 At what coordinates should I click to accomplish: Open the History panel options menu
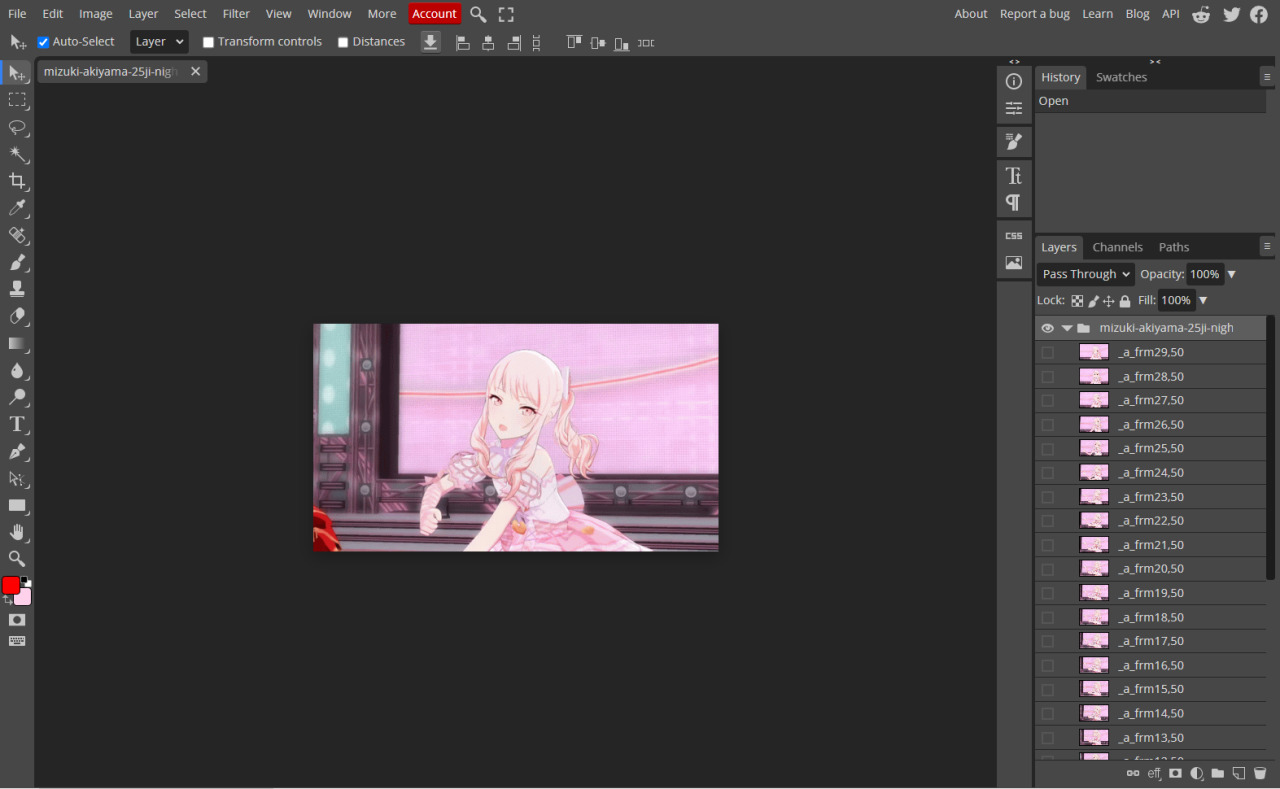(1267, 77)
